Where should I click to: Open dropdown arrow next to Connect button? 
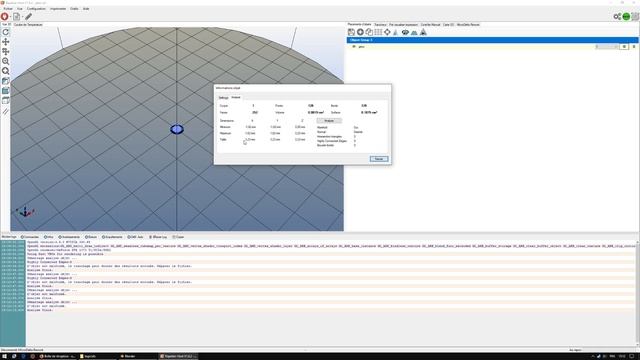point(10,17)
